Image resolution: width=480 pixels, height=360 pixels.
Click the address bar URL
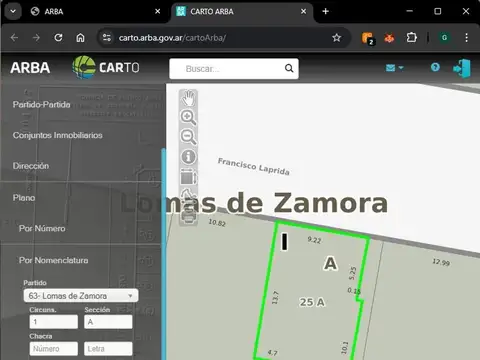172,38
